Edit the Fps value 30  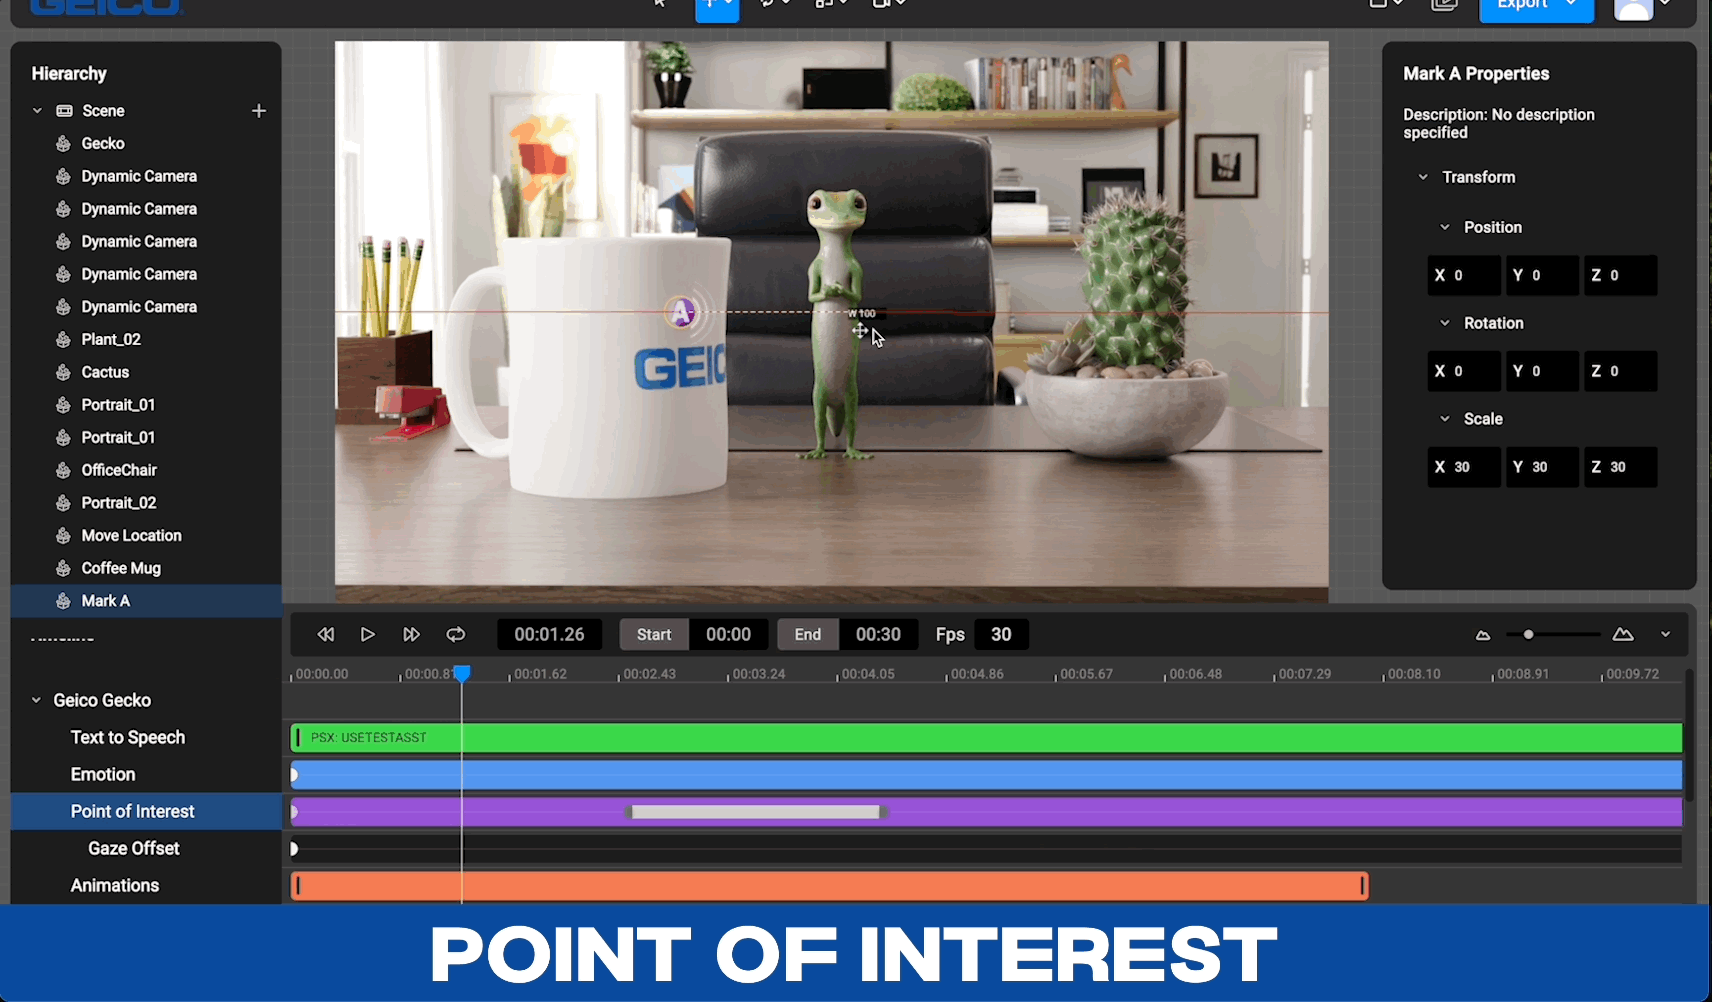[1001, 635]
